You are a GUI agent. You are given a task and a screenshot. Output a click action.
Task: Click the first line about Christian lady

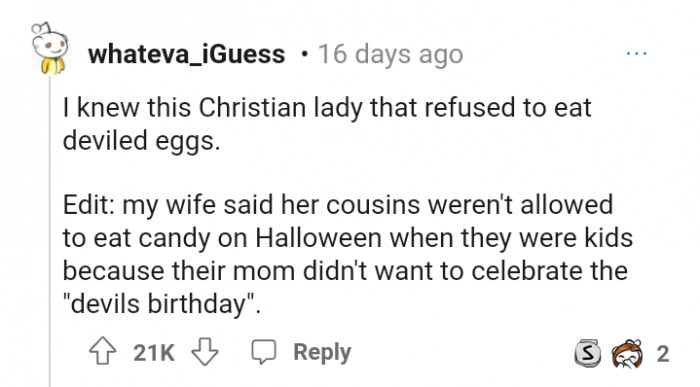point(327,108)
